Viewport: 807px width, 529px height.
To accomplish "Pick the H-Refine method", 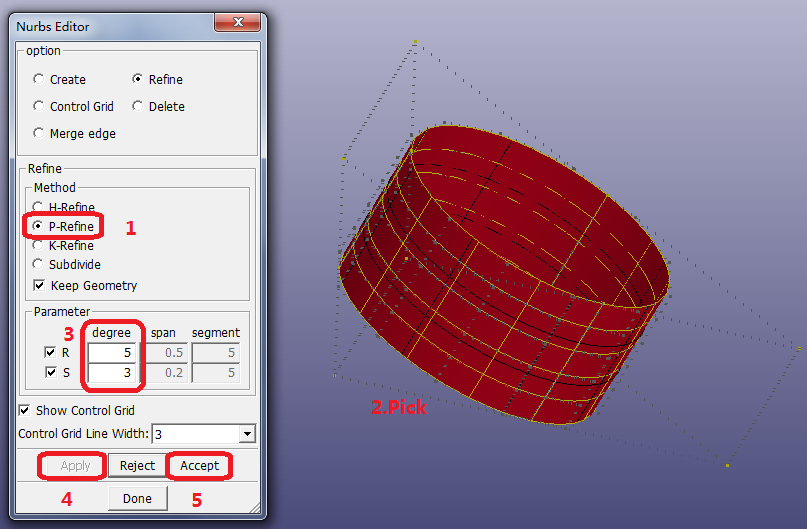I will click(x=39, y=208).
